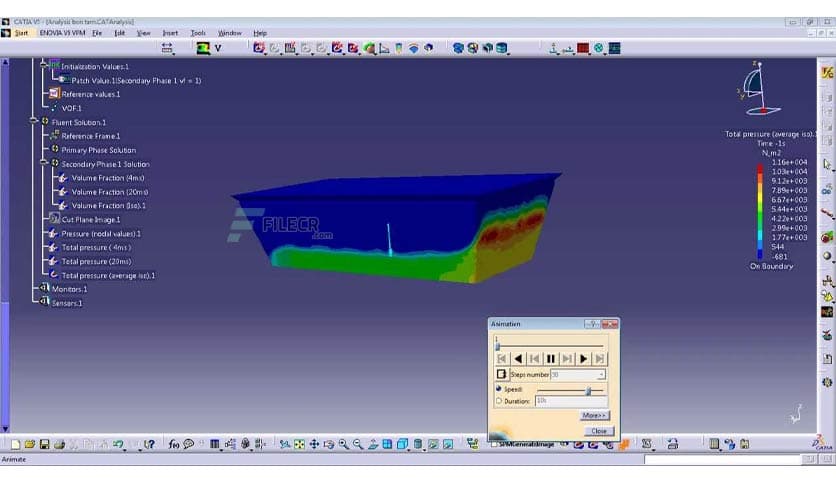The height and width of the screenshot is (484, 836).
Task: Open the Start menu
Action: click(21, 33)
